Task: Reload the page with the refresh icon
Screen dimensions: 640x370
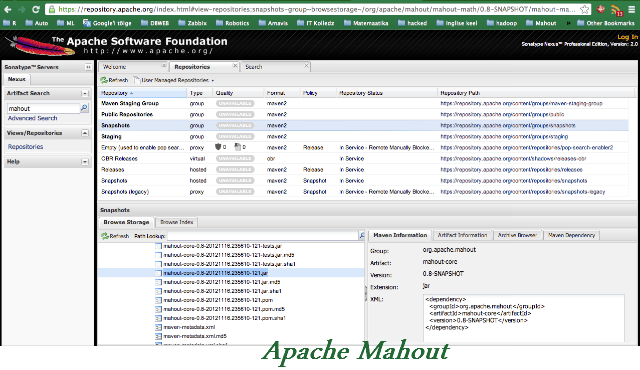Action: pyautogui.click(x=36, y=9)
